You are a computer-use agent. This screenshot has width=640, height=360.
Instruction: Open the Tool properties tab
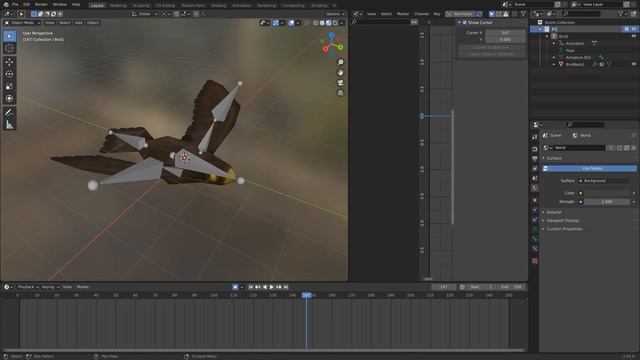(535, 138)
